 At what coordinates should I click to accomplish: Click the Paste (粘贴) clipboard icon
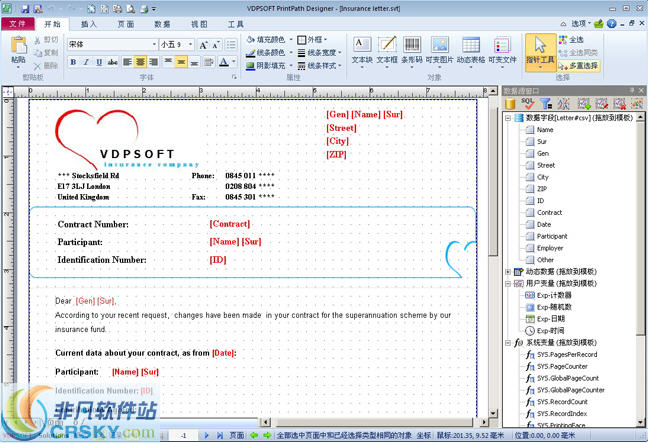pos(19,45)
